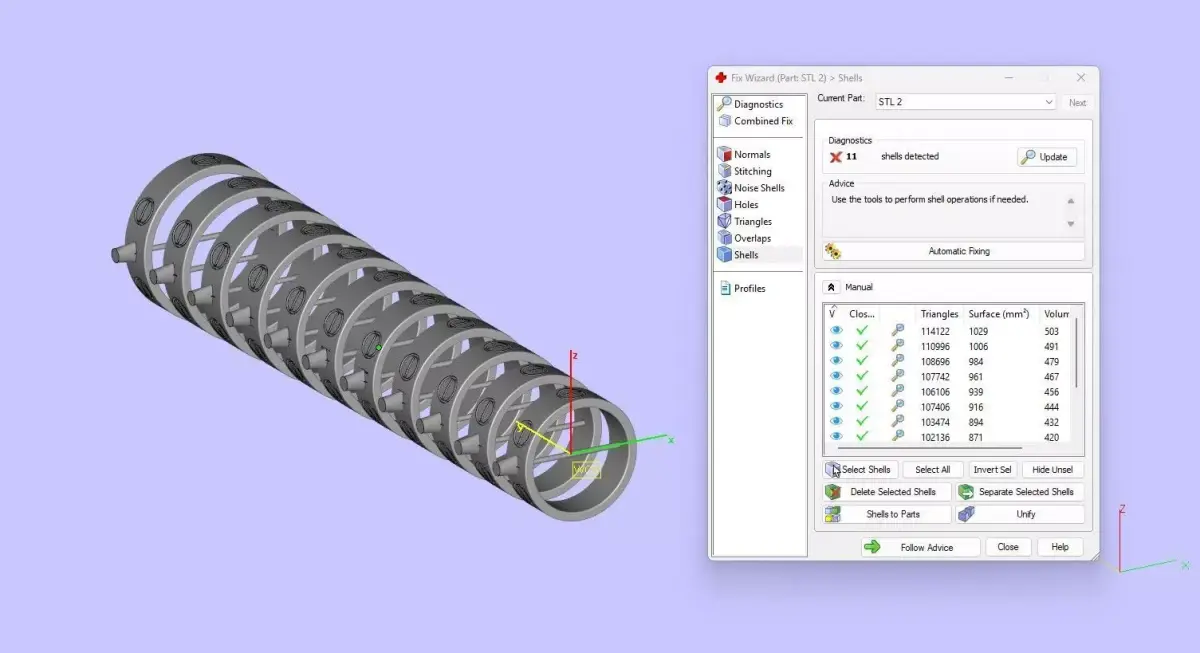Viewport: 1200px width, 653px height.
Task: Zoom to shell with 106106 triangles
Action: pyautogui.click(x=898, y=392)
